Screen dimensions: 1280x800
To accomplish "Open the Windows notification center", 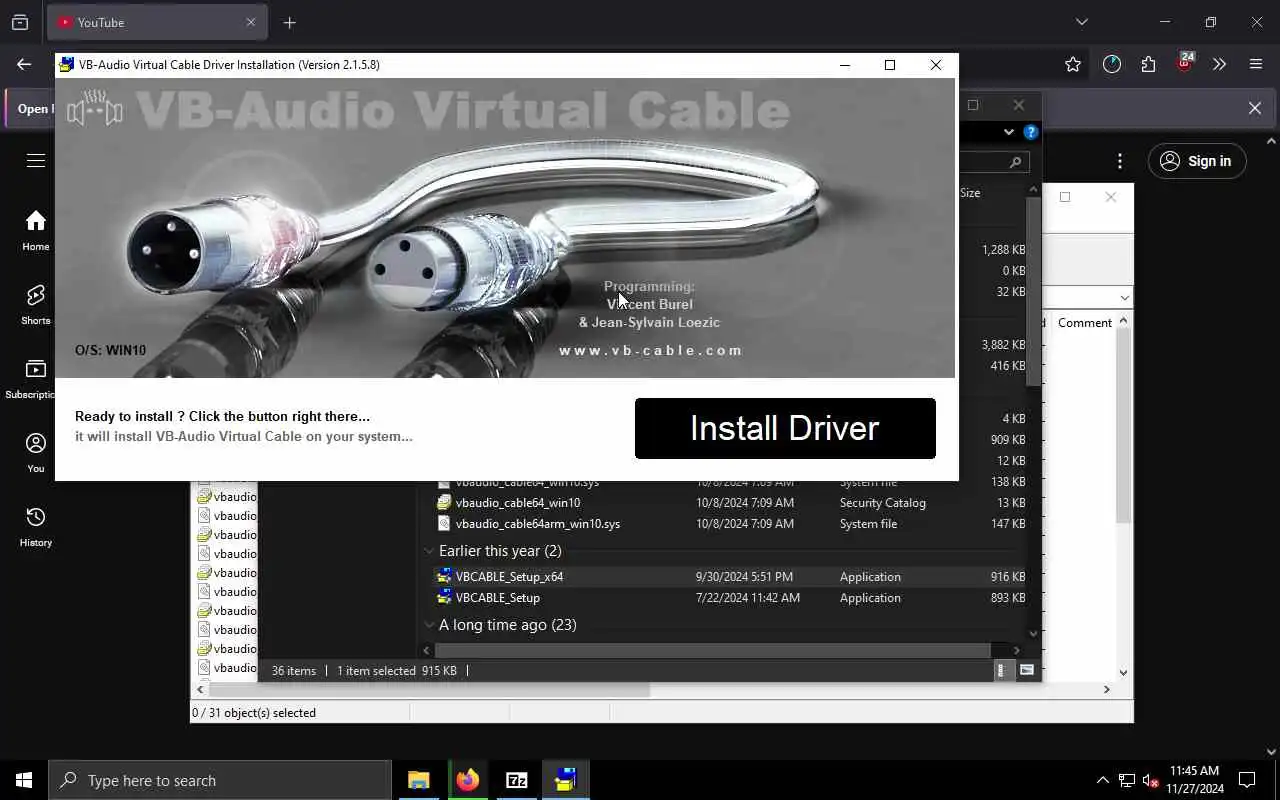I will [1247, 780].
